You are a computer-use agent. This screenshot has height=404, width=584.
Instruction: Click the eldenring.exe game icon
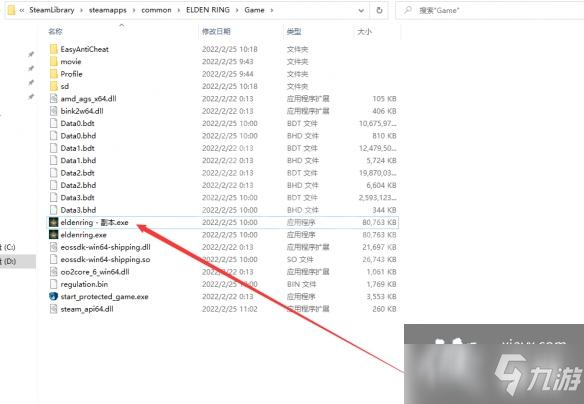point(54,235)
